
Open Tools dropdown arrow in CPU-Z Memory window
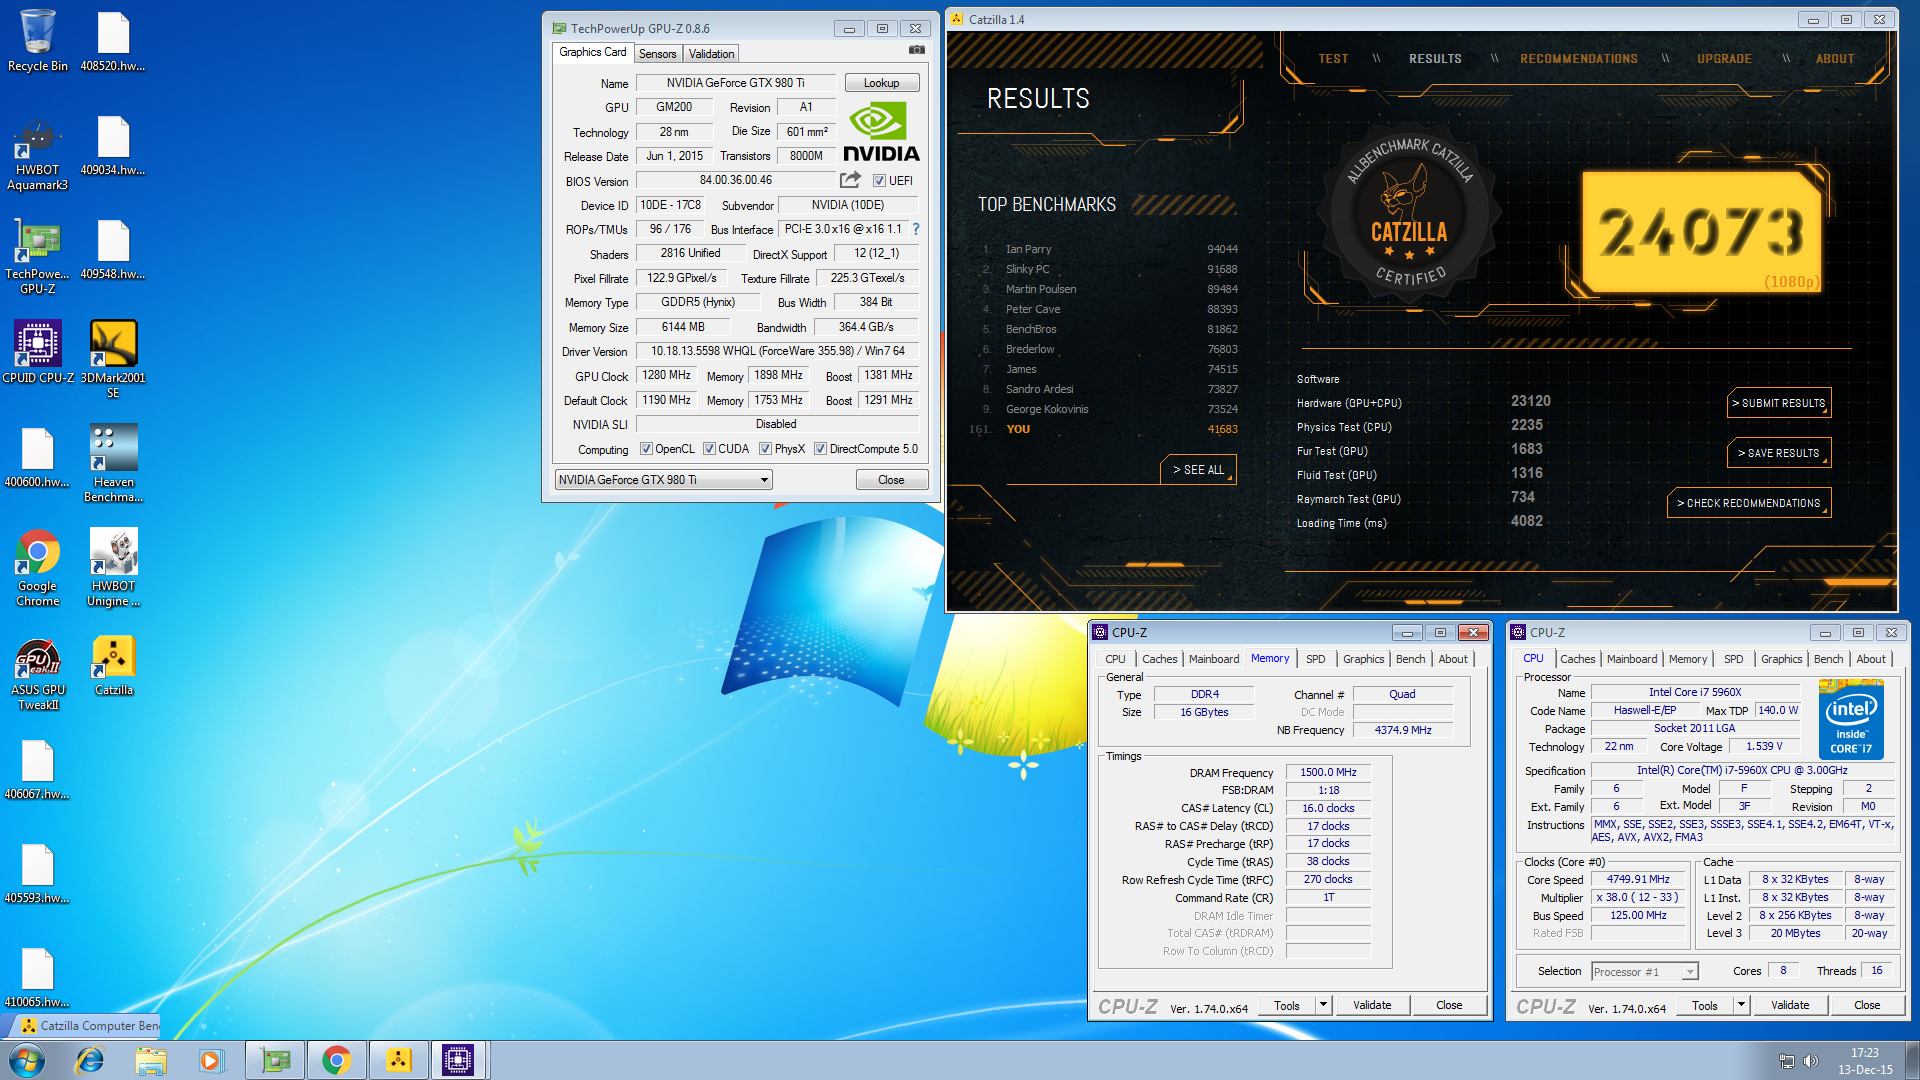click(1323, 1005)
